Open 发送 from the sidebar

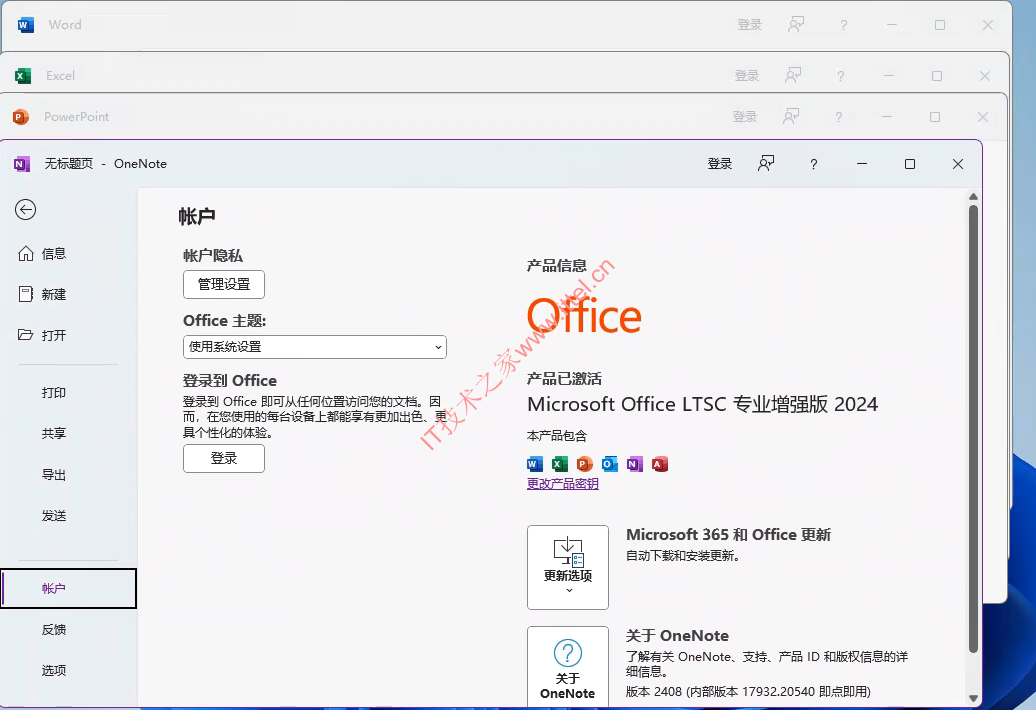click(x=54, y=516)
